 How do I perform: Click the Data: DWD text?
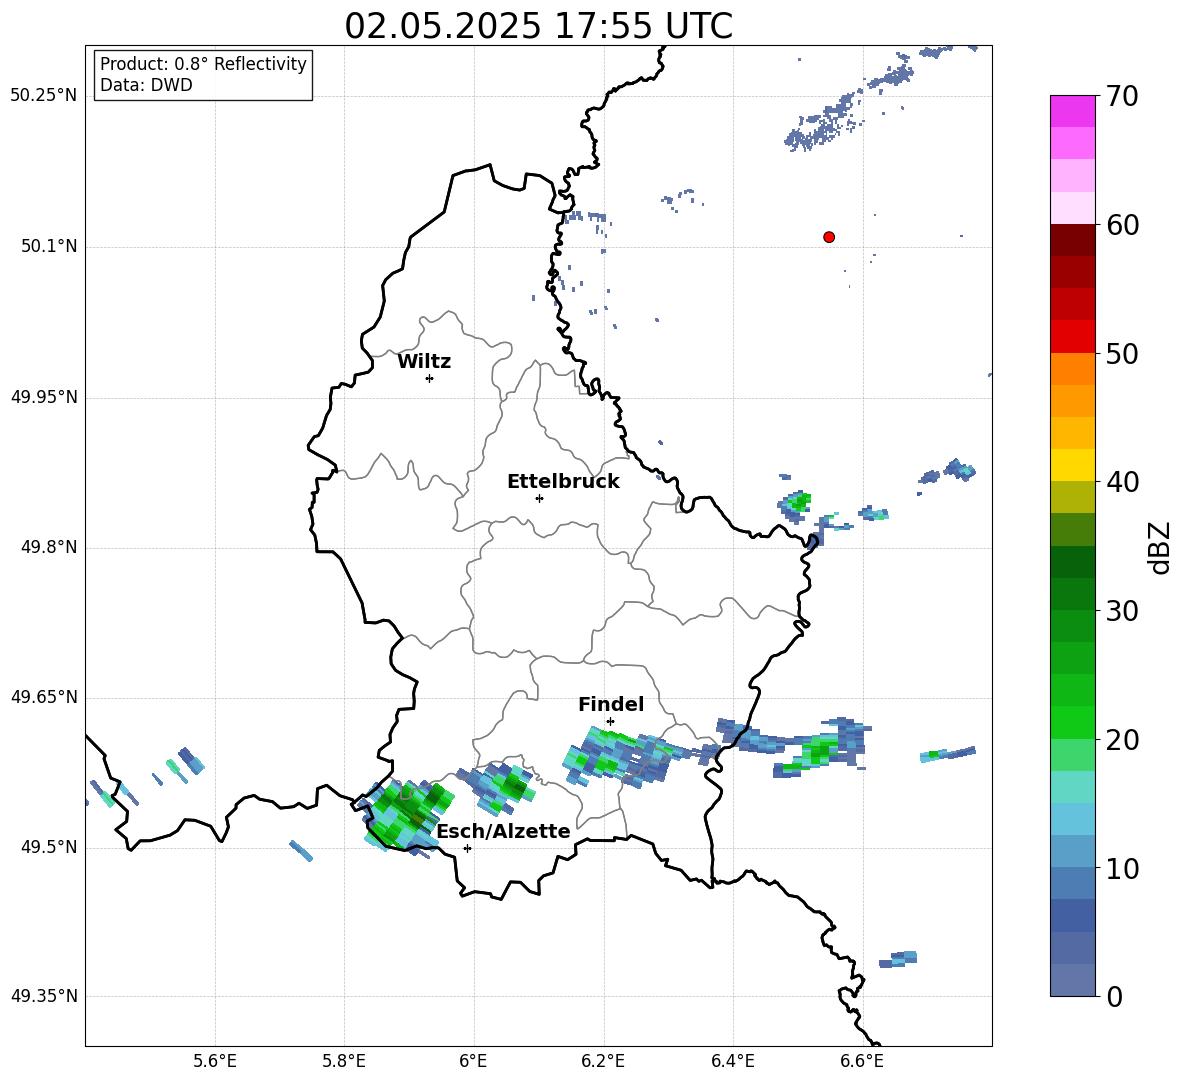(x=146, y=85)
